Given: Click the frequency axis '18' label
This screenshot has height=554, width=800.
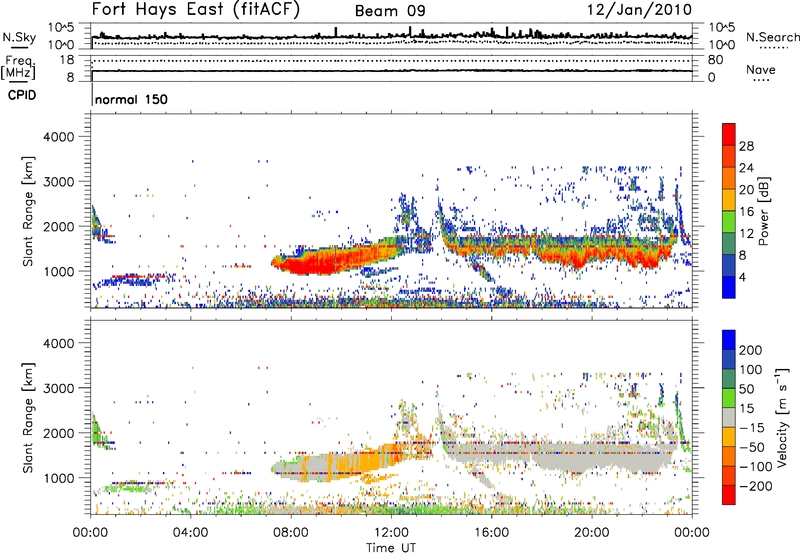Looking at the screenshot, I should [67, 60].
